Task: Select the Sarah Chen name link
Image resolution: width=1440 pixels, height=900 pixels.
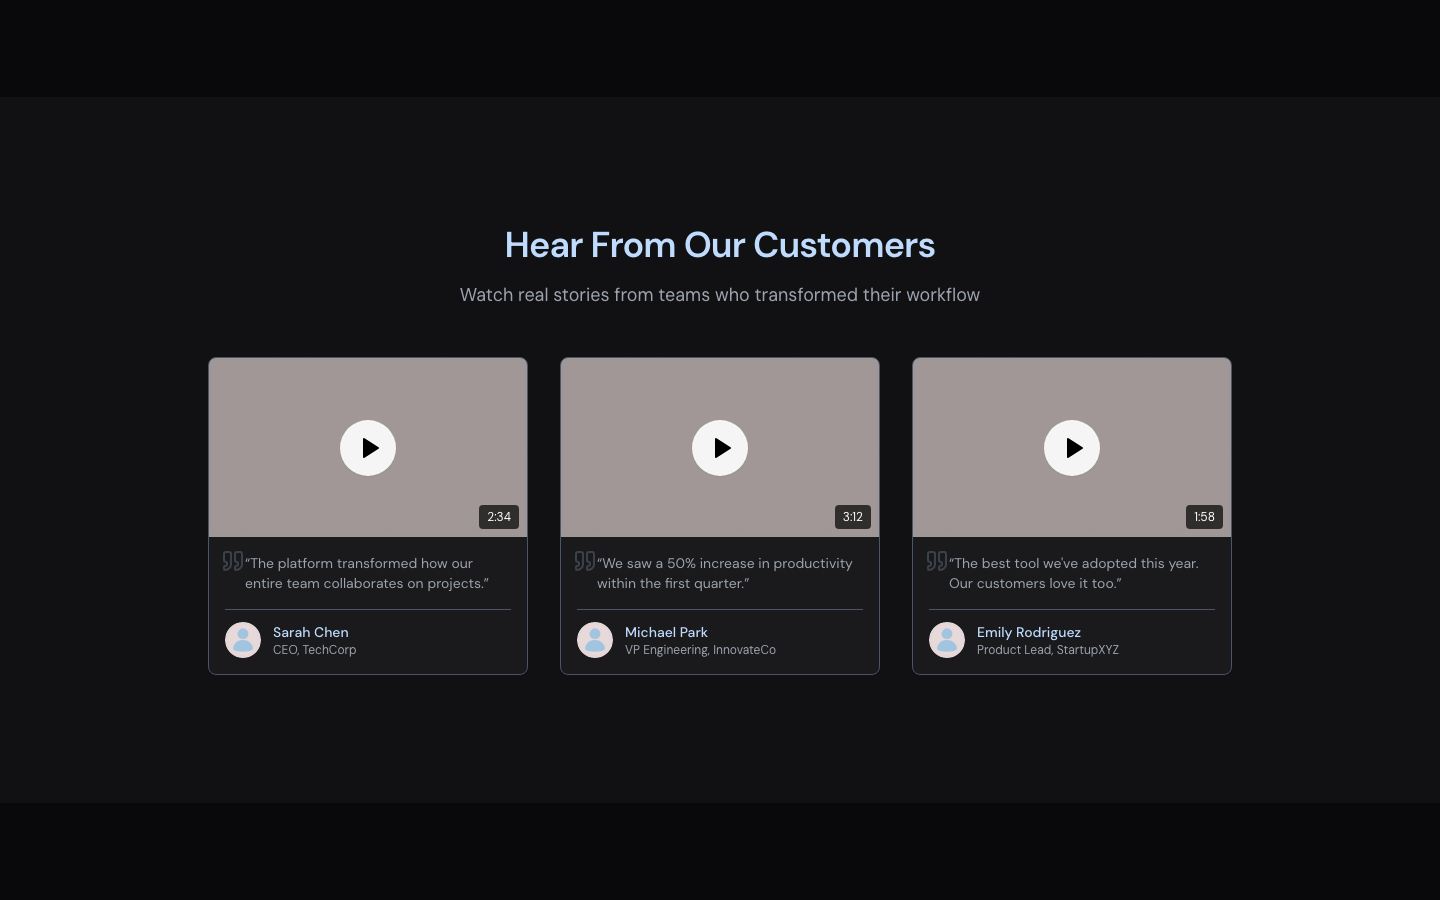Action: 311,632
